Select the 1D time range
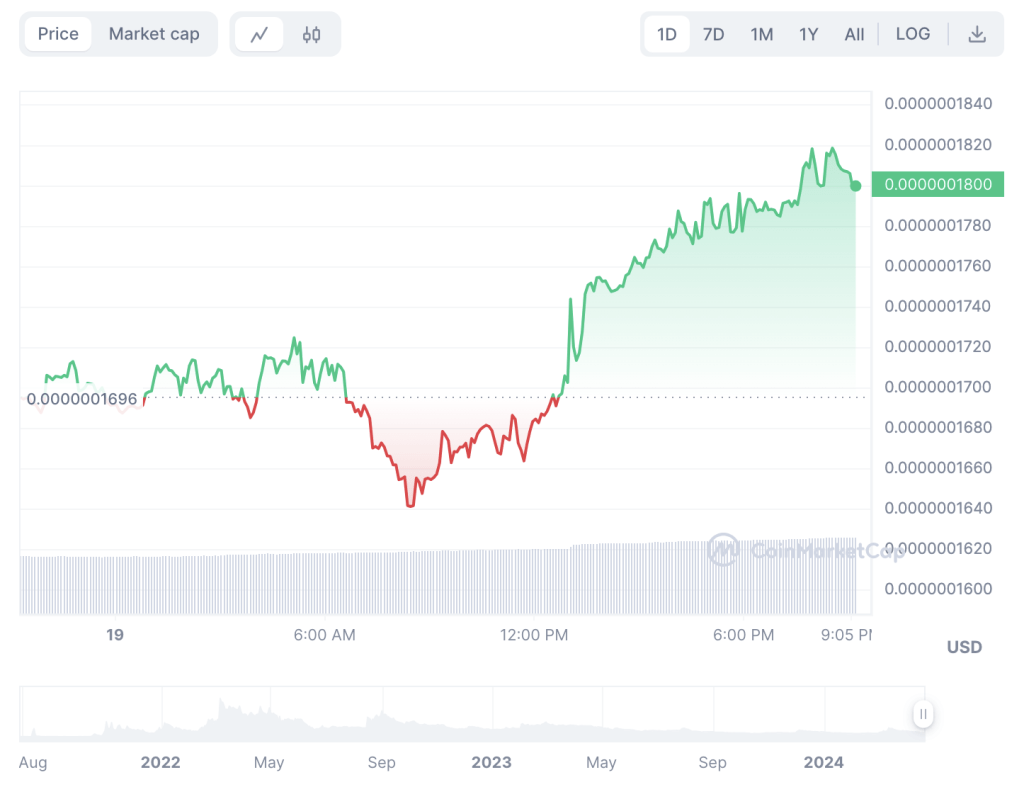The height and width of the screenshot is (787, 1024). 667,34
